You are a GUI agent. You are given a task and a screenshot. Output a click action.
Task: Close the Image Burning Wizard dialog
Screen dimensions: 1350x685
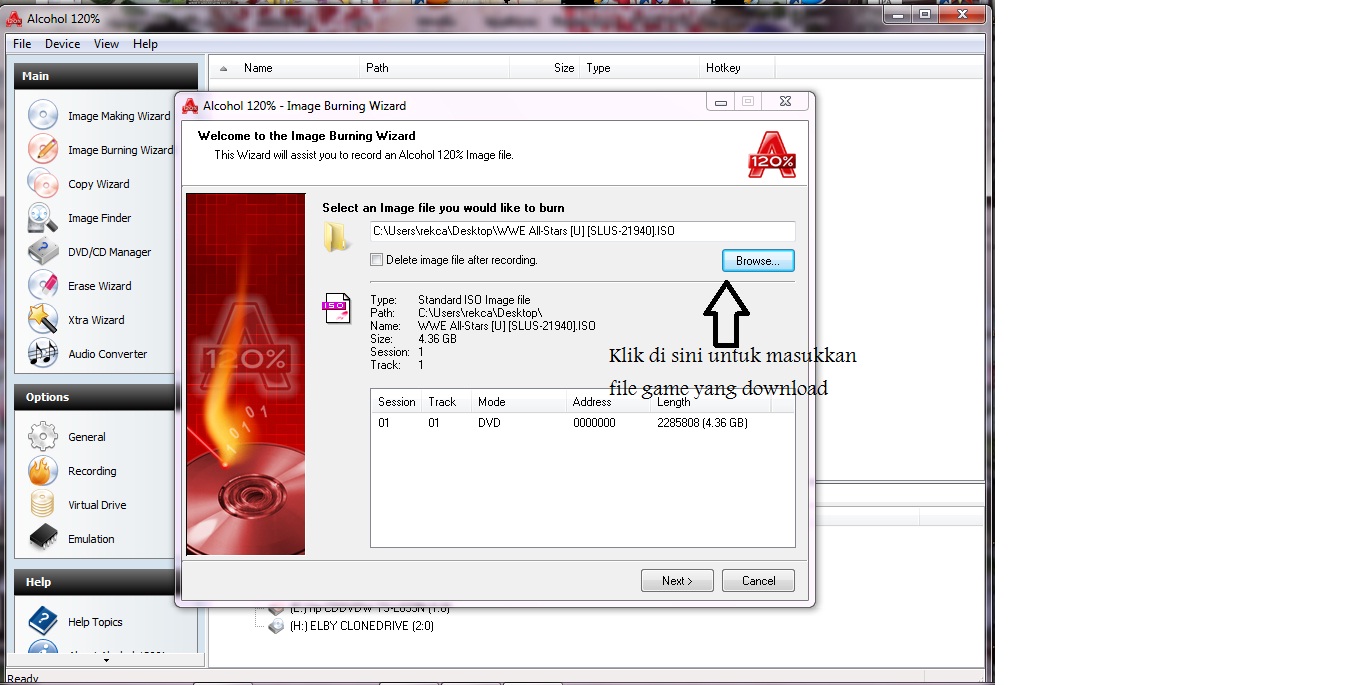pyautogui.click(x=786, y=102)
